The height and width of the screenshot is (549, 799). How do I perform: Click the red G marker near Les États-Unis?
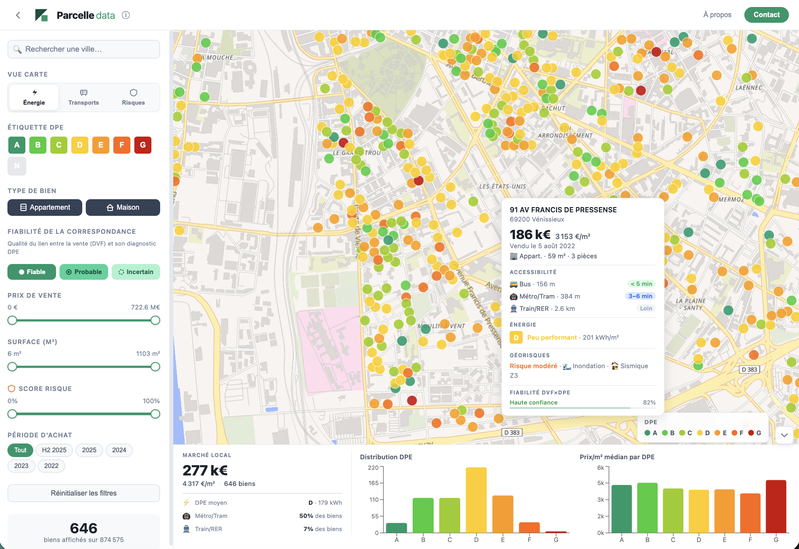click(419, 180)
